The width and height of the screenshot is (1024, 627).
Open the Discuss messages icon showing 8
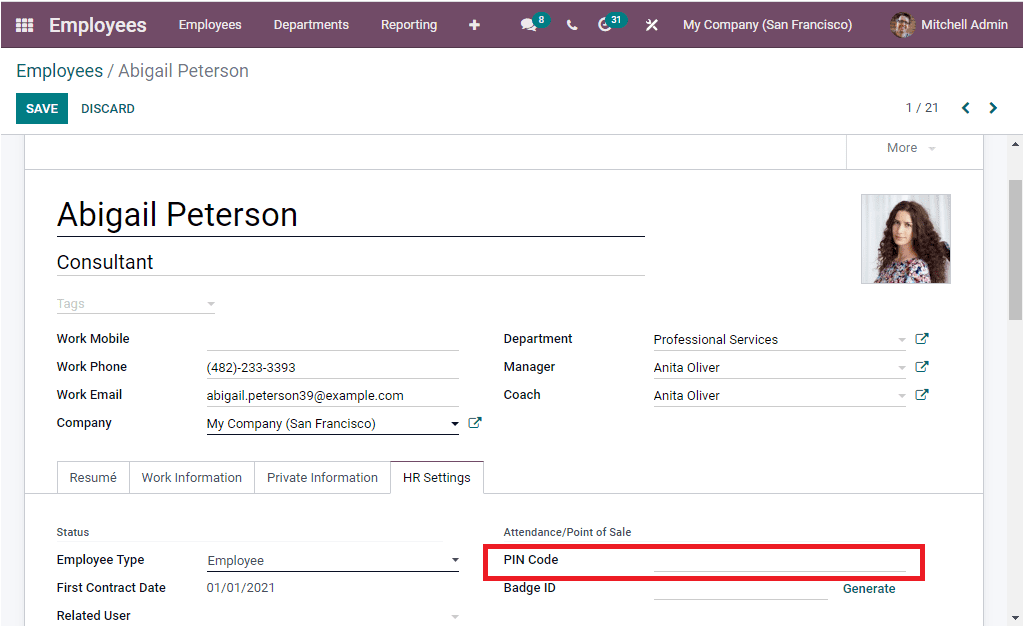point(528,24)
